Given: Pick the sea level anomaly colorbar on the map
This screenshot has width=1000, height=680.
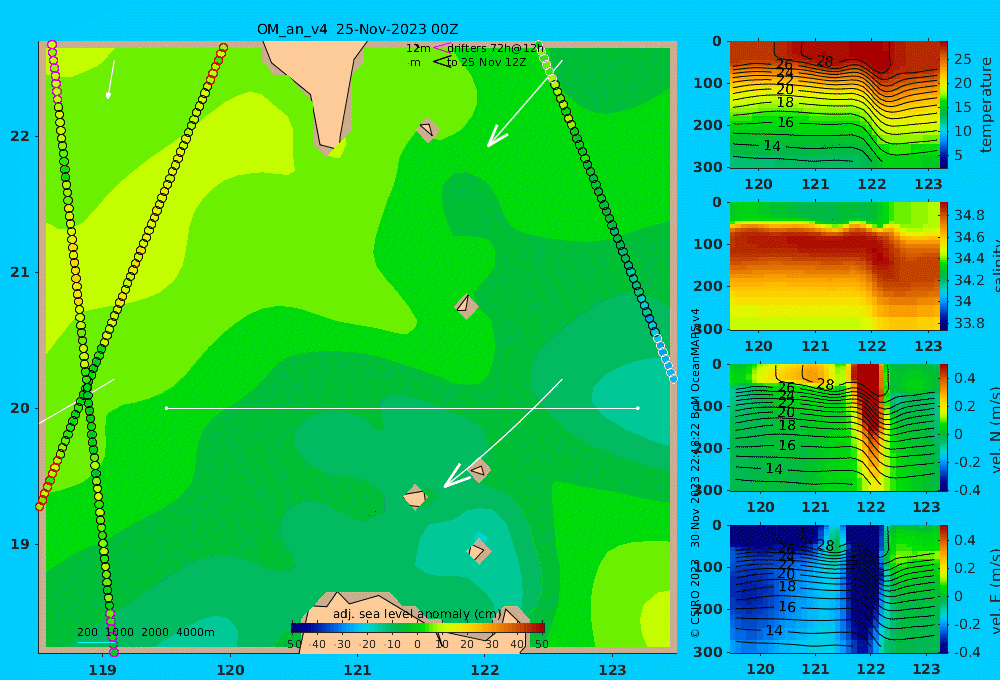Looking at the screenshot, I should (x=418, y=628).
